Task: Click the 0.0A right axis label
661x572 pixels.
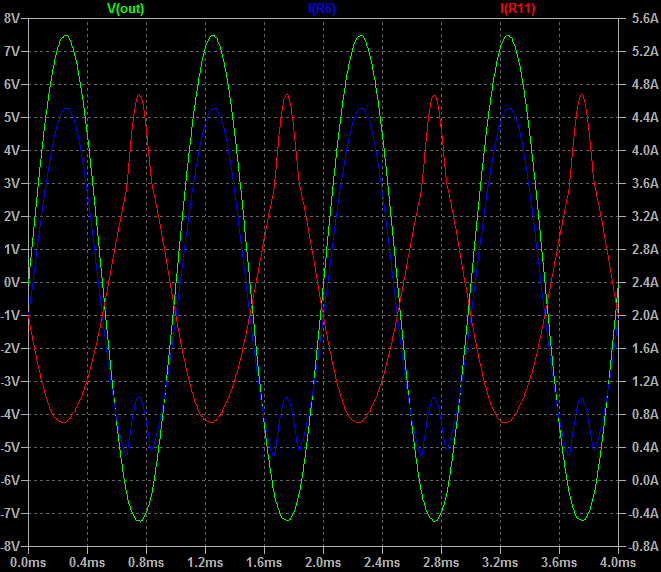Action: click(645, 480)
